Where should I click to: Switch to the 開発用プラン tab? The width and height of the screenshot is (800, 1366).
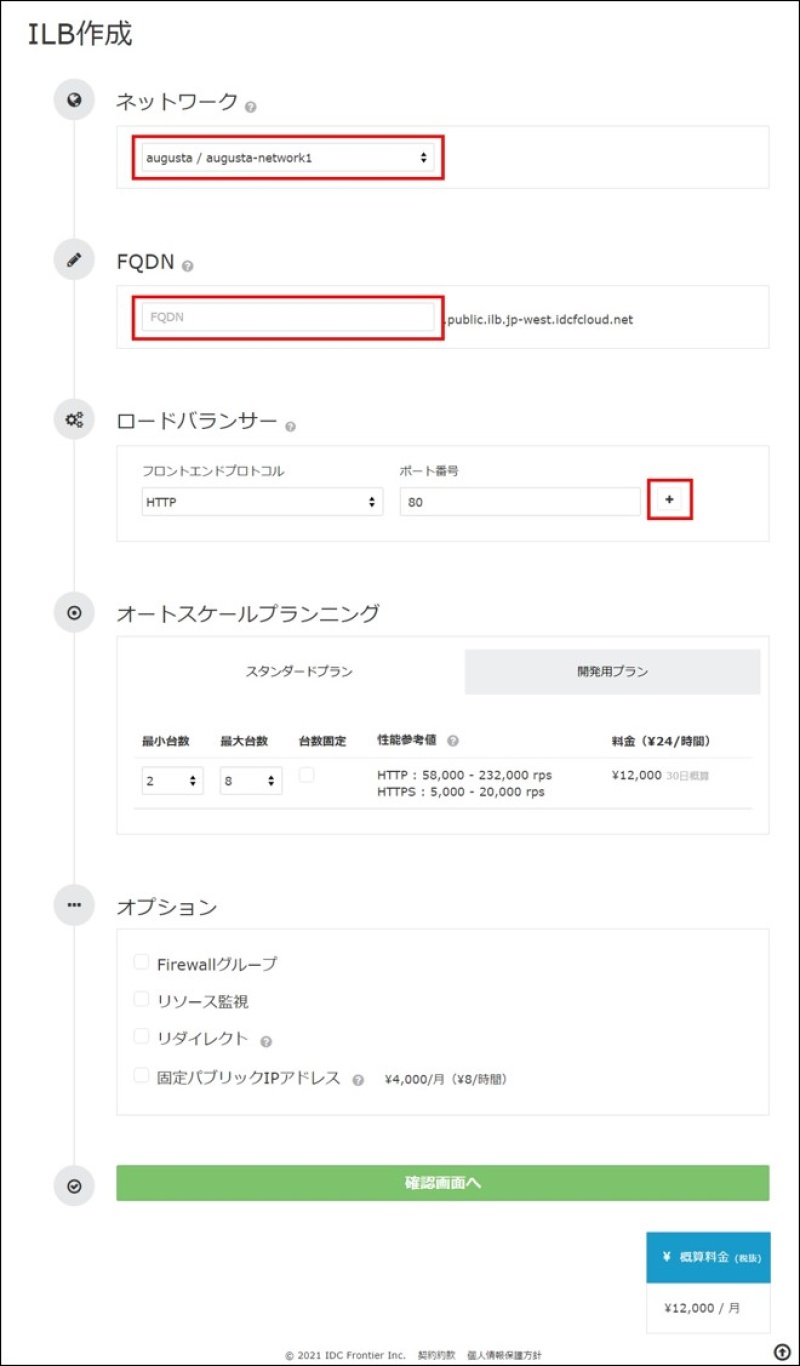(612, 672)
